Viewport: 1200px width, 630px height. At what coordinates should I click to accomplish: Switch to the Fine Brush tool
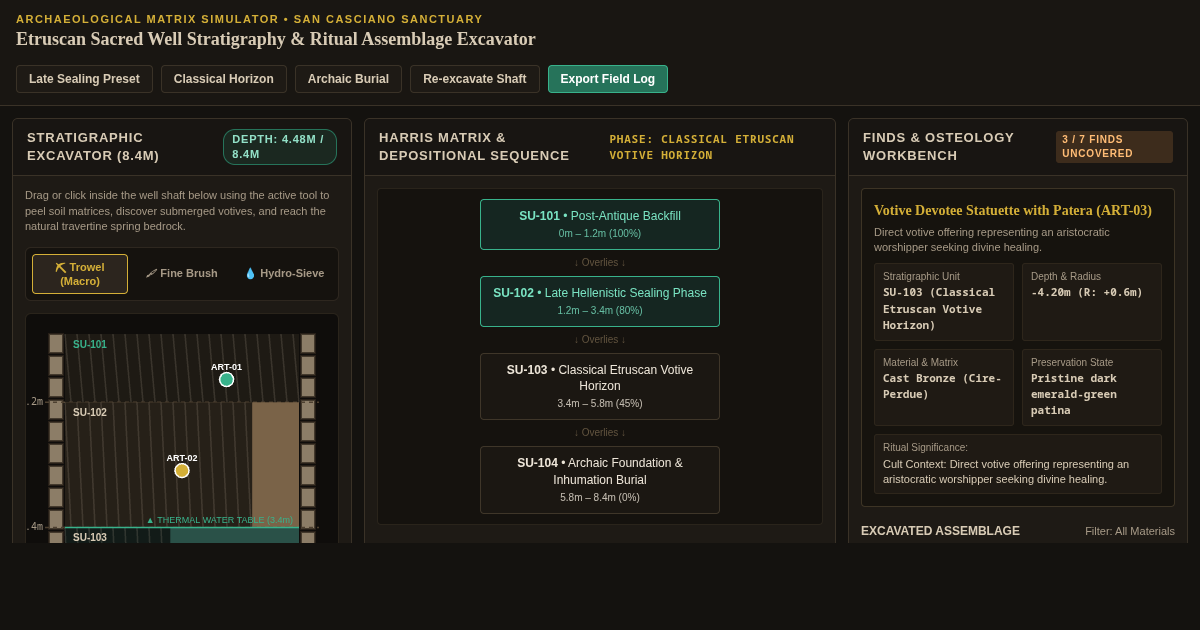click(x=182, y=274)
